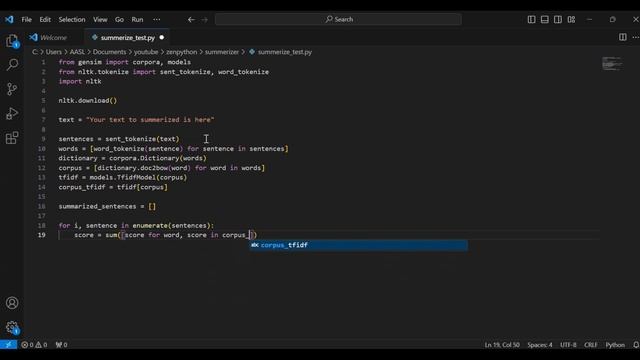Expand the hidden menus ellipsis
The height and width of the screenshot is (360, 640).
coord(157,19)
